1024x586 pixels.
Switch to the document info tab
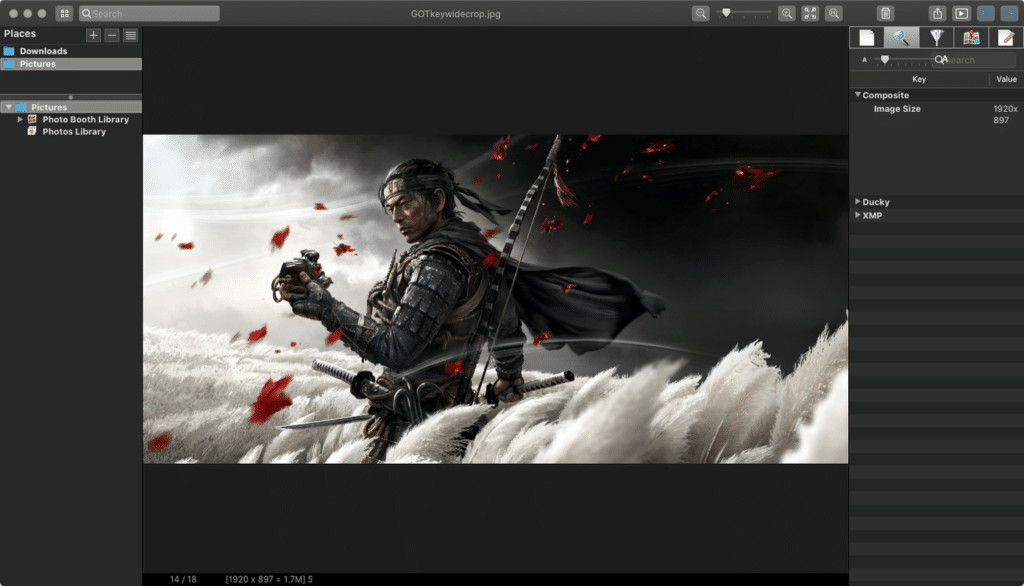(866, 37)
